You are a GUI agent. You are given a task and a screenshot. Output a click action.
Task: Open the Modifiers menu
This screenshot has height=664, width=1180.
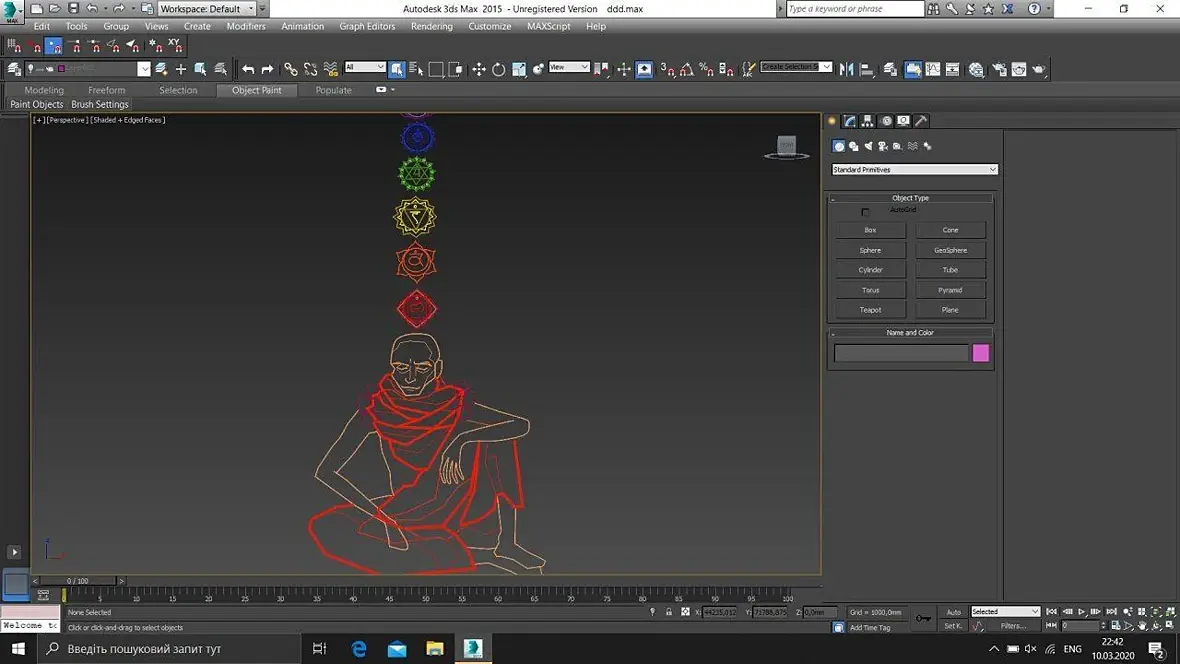click(x=245, y=26)
